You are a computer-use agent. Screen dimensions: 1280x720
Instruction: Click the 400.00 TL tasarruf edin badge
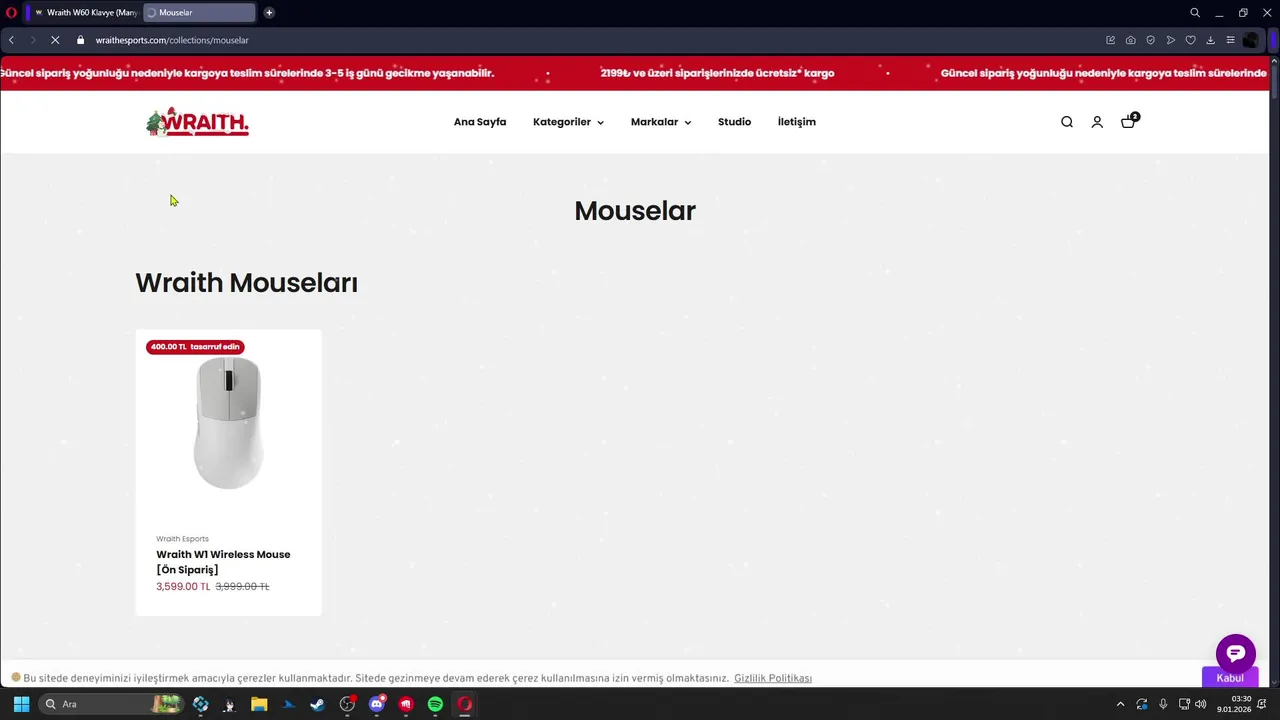195,347
